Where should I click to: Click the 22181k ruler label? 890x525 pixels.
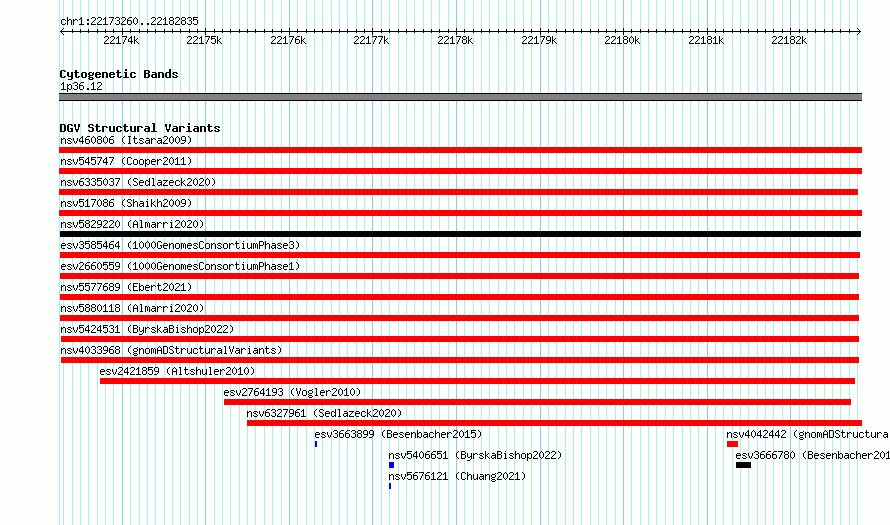point(706,40)
